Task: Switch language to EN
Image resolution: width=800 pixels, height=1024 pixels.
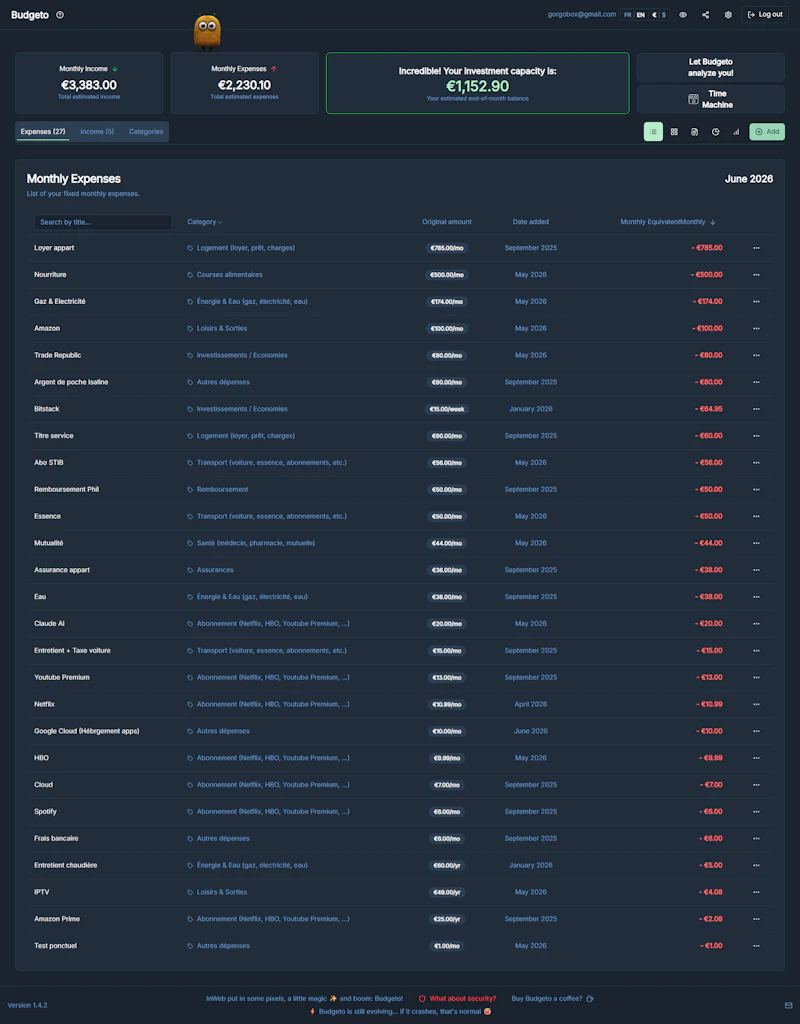Action: click(x=641, y=15)
